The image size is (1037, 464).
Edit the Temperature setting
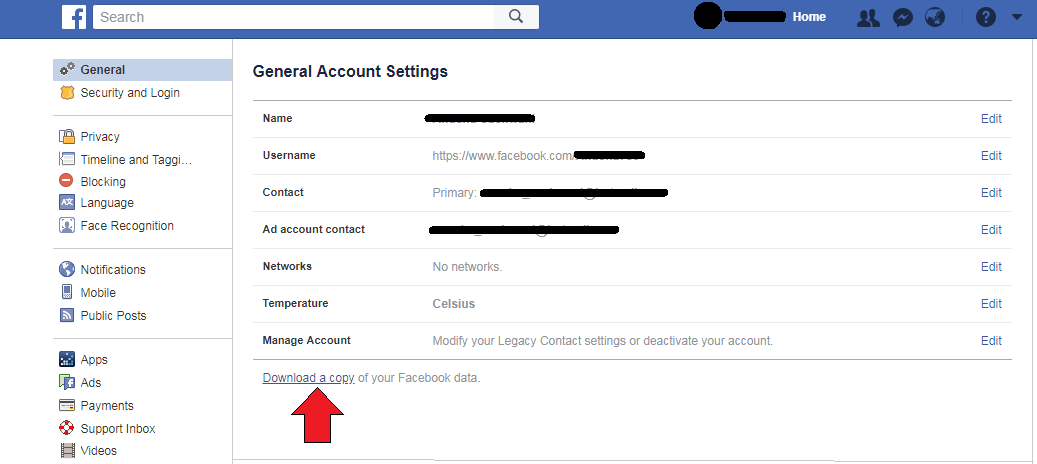[991, 303]
